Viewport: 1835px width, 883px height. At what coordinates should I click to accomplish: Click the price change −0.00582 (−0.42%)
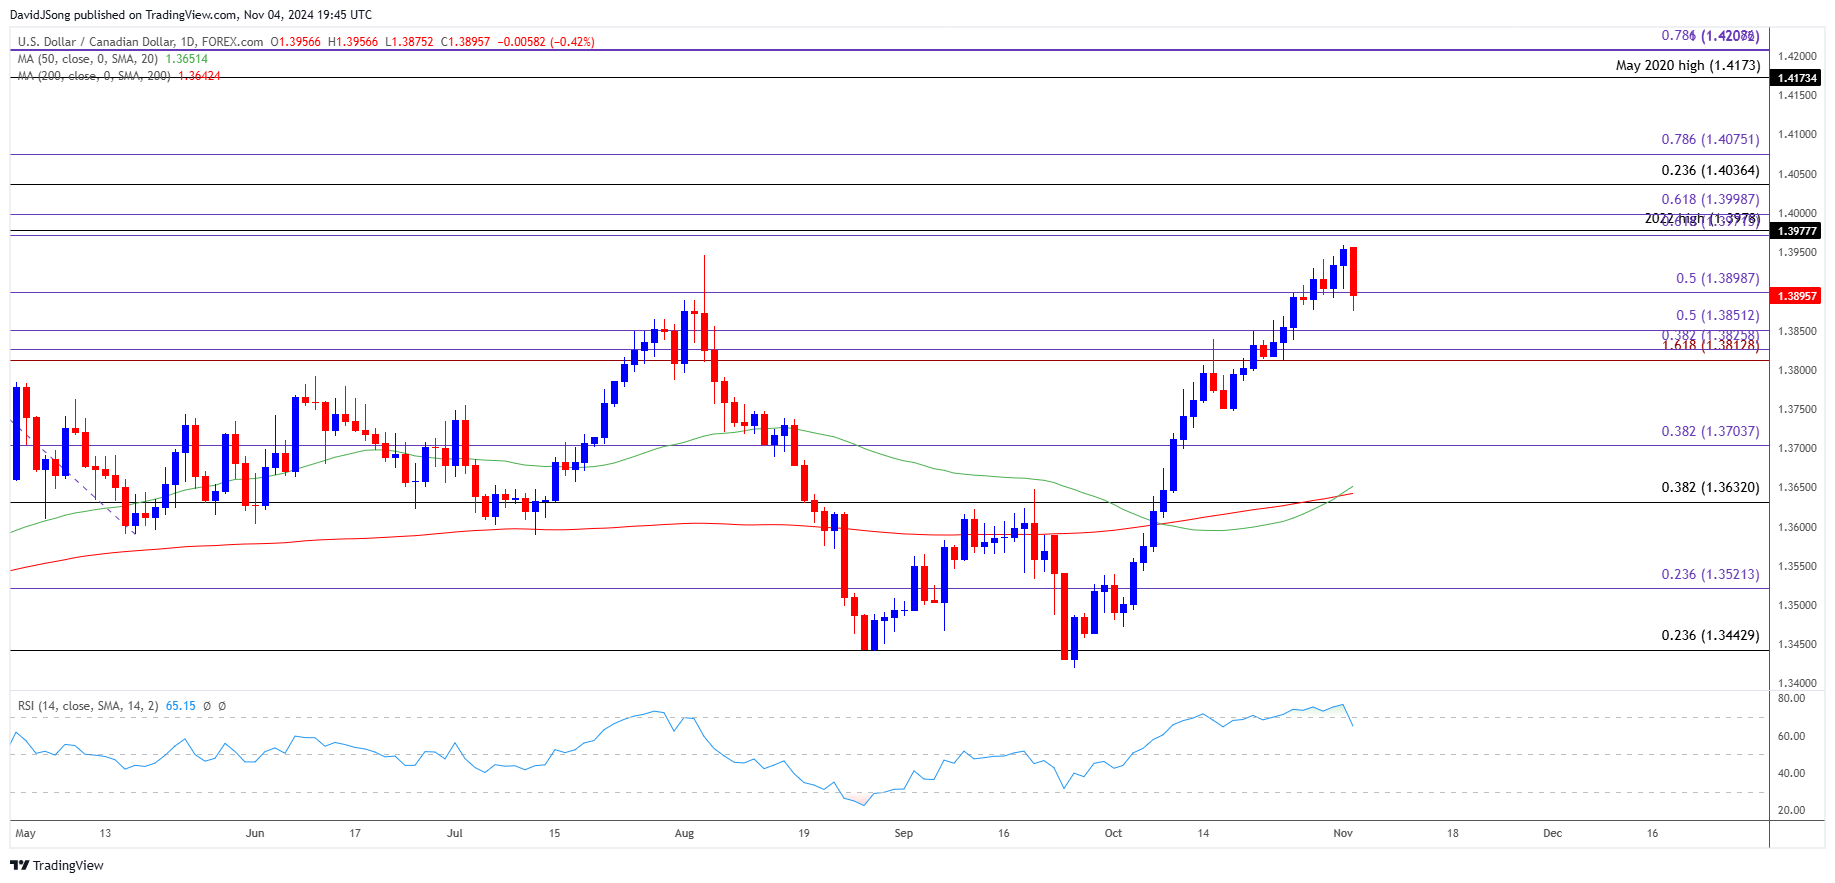(547, 42)
